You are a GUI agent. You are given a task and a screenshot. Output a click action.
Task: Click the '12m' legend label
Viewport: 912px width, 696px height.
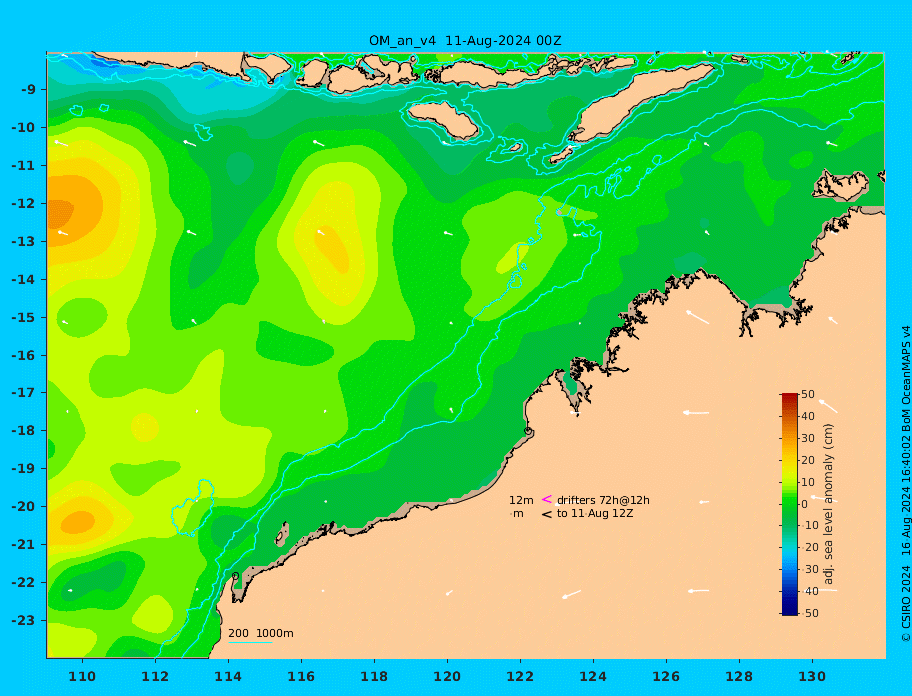(521, 500)
